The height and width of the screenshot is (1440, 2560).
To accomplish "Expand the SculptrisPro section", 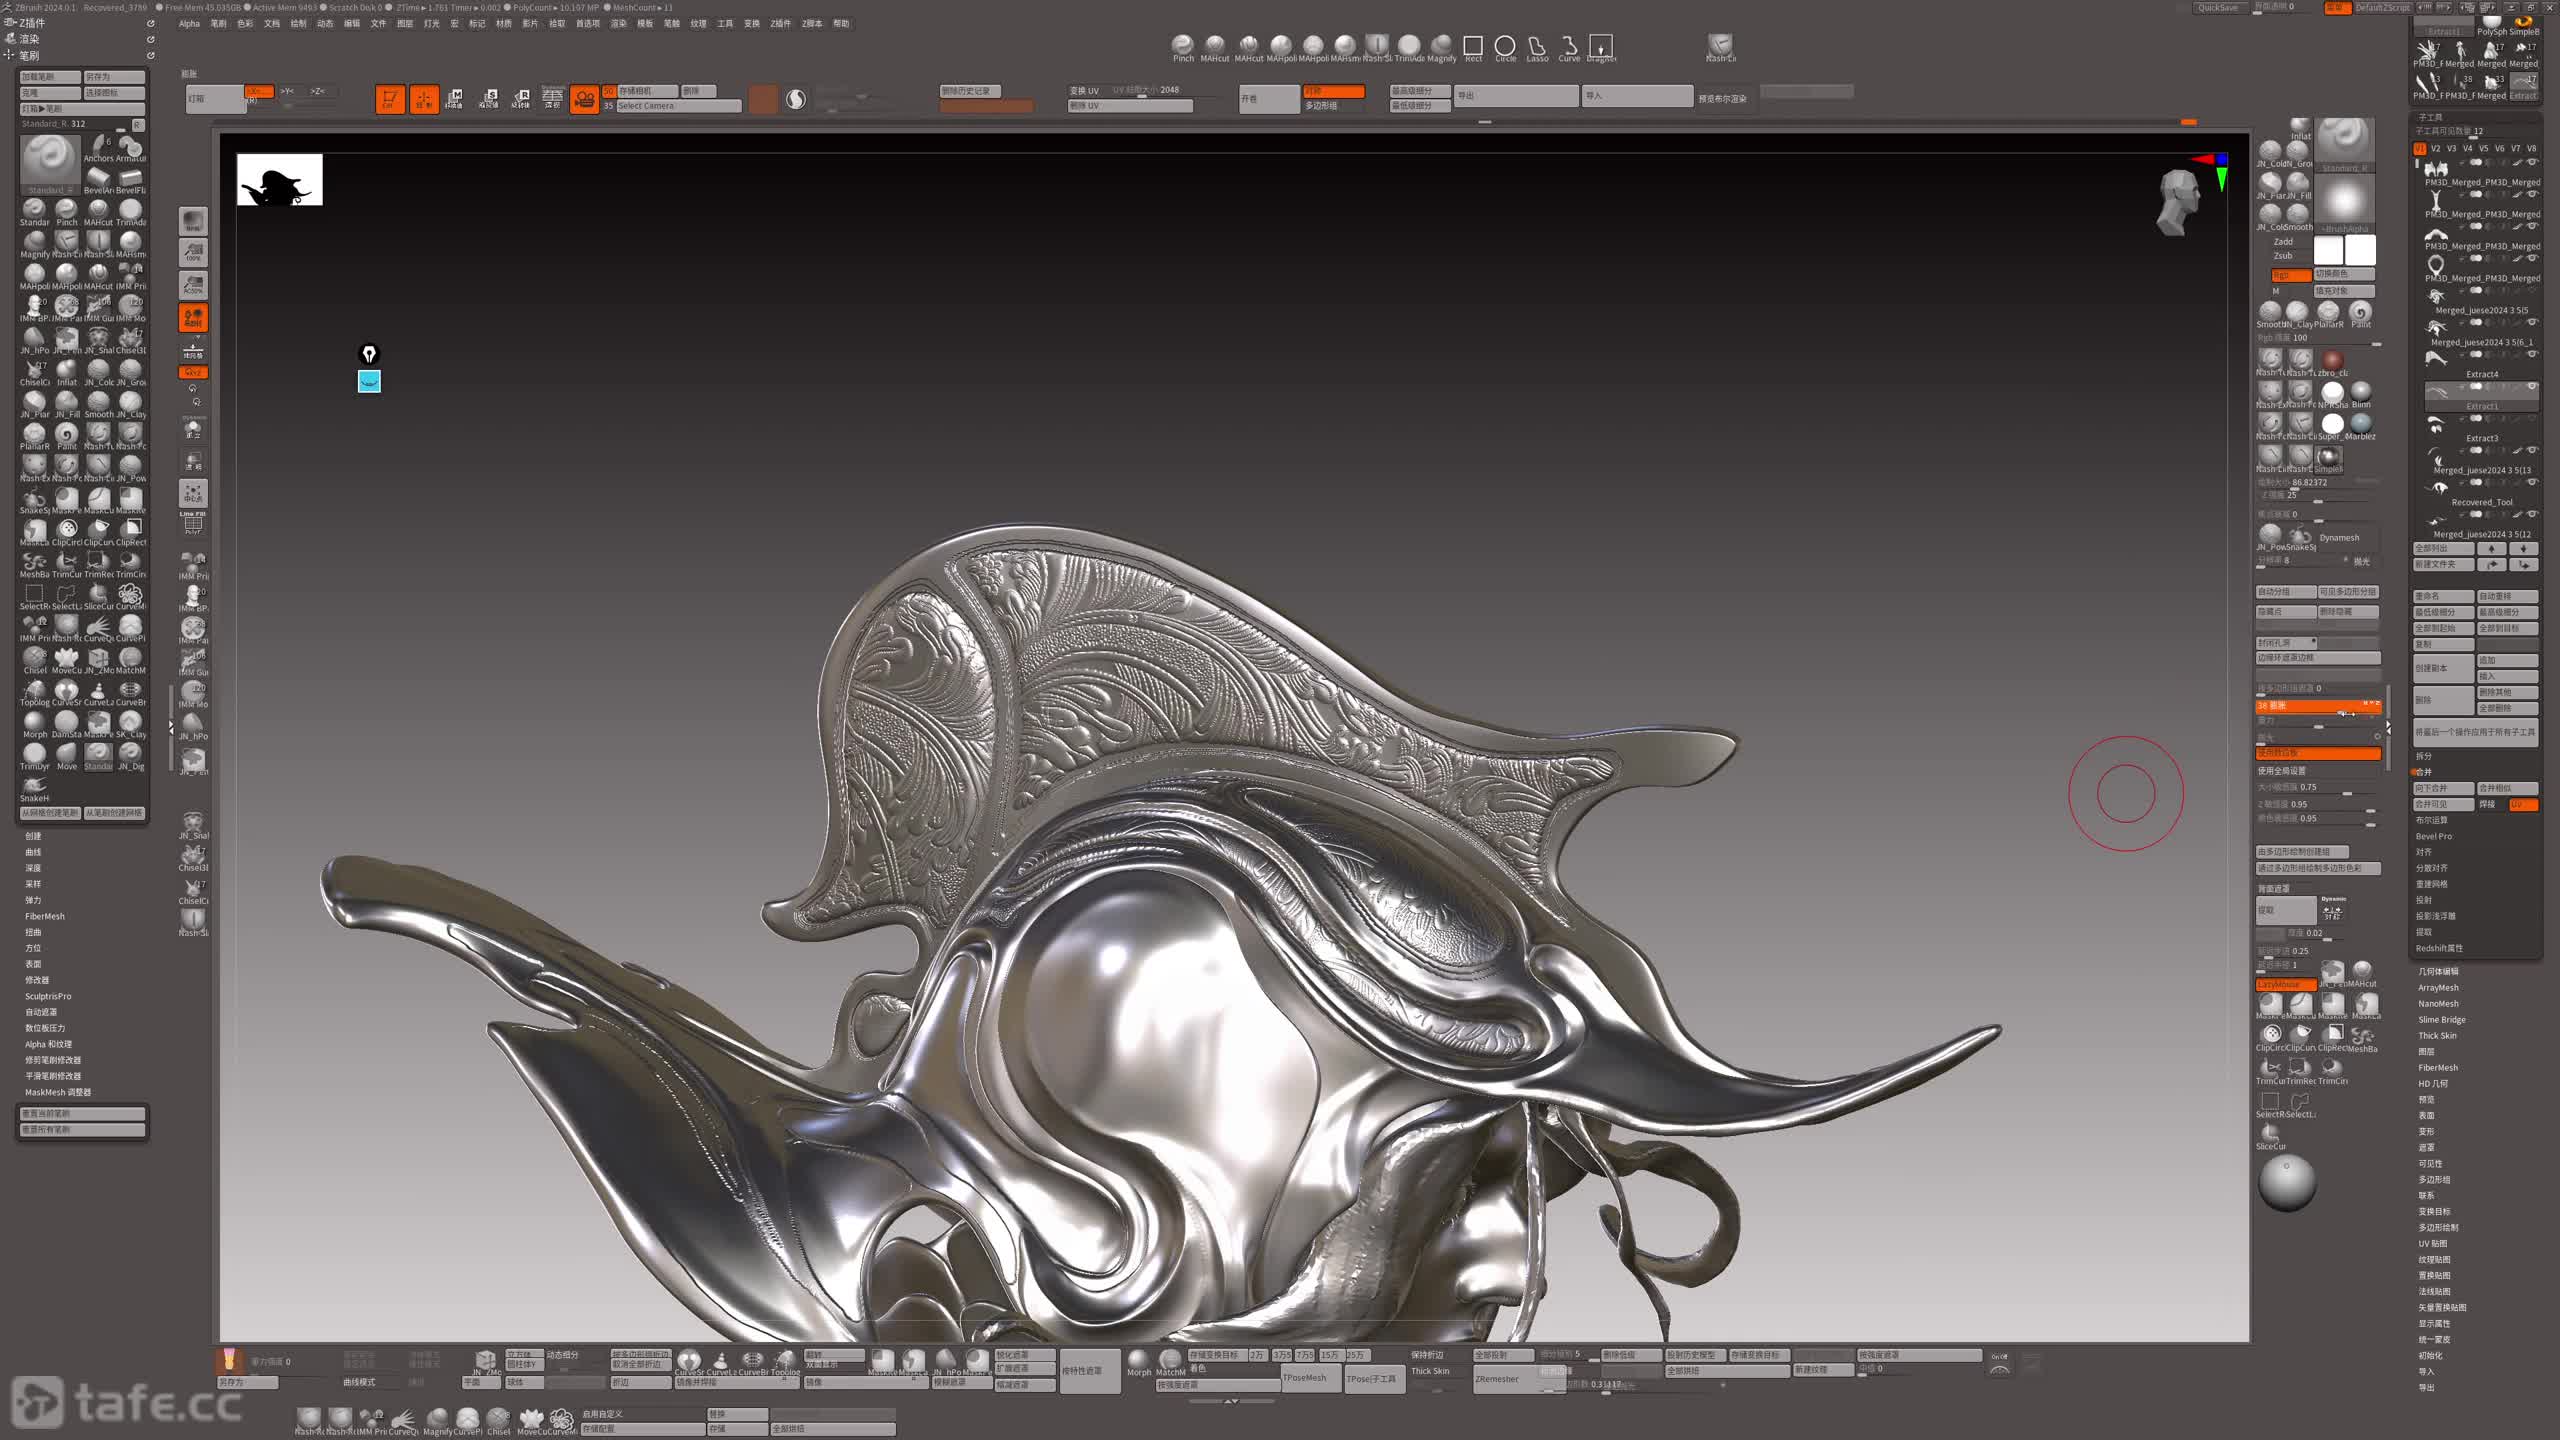I will pos(48,996).
